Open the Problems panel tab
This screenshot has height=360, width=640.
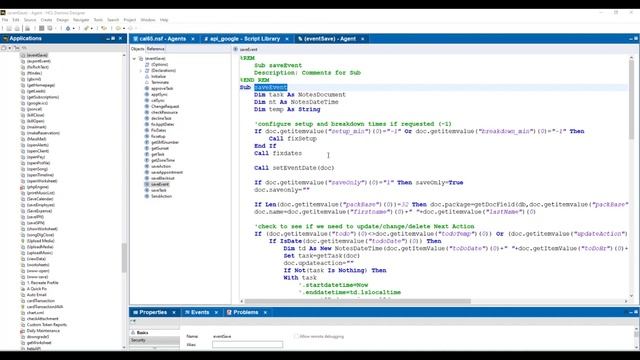(246, 312)
